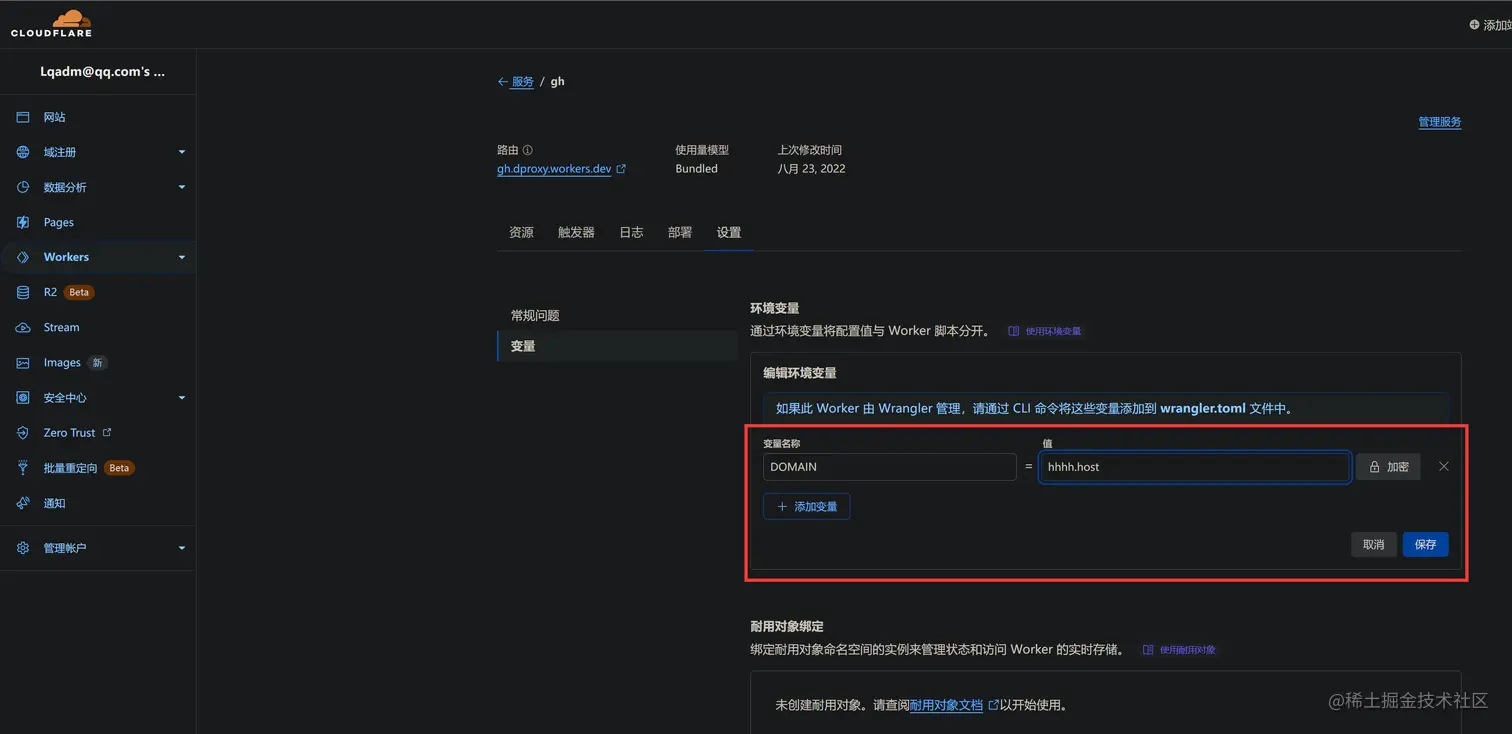Screen dimensions: 1512x734
Task: Open 使用耐用对象 help link
Action: (1187, 650)
